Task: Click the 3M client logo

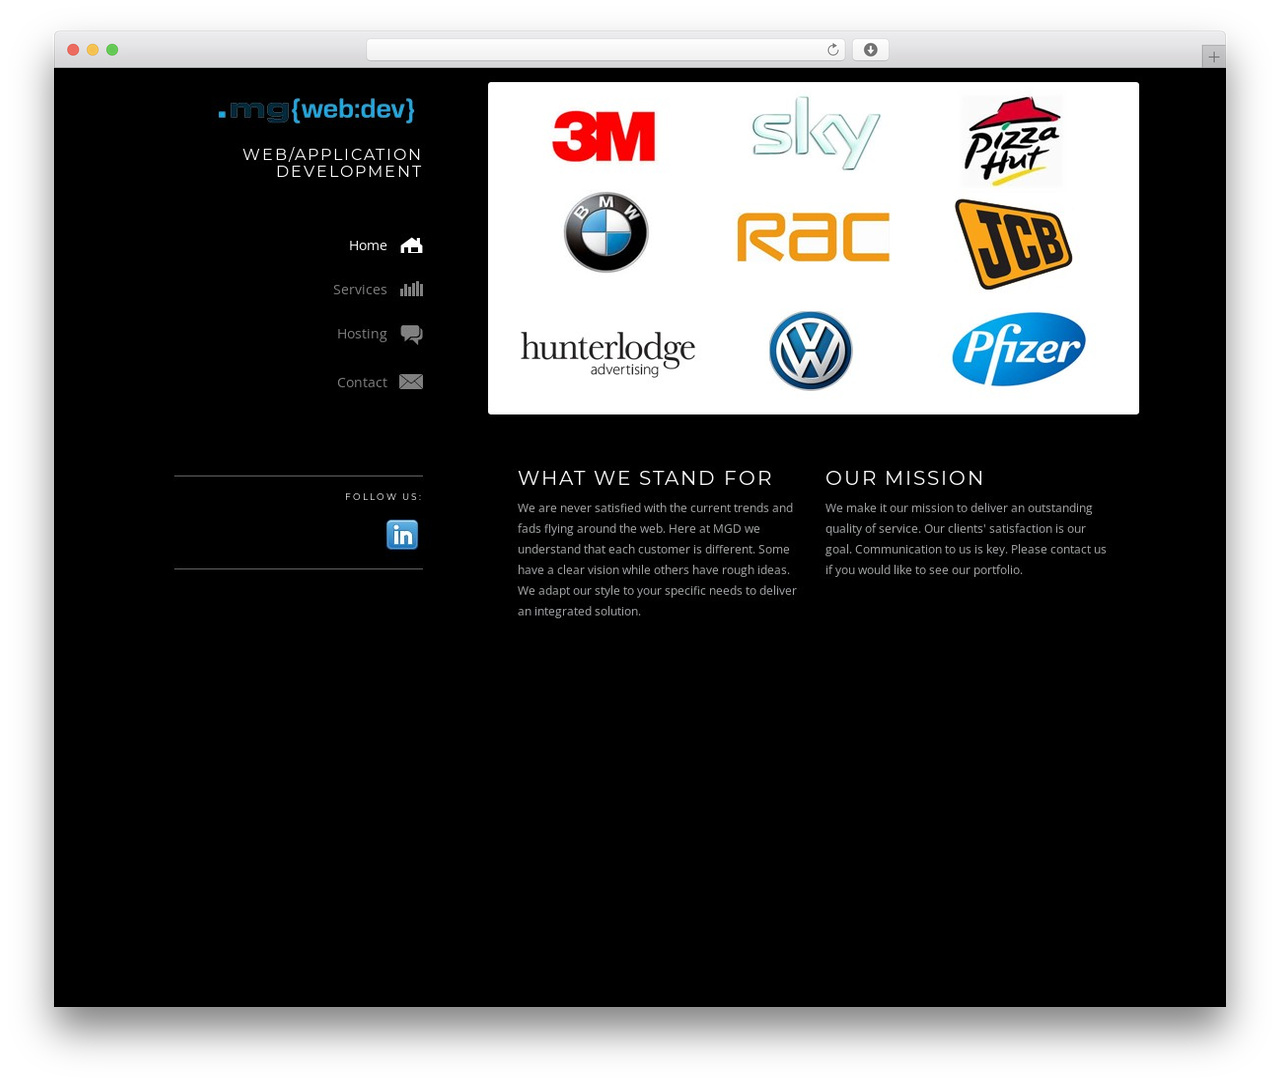Action: (603, 137)
